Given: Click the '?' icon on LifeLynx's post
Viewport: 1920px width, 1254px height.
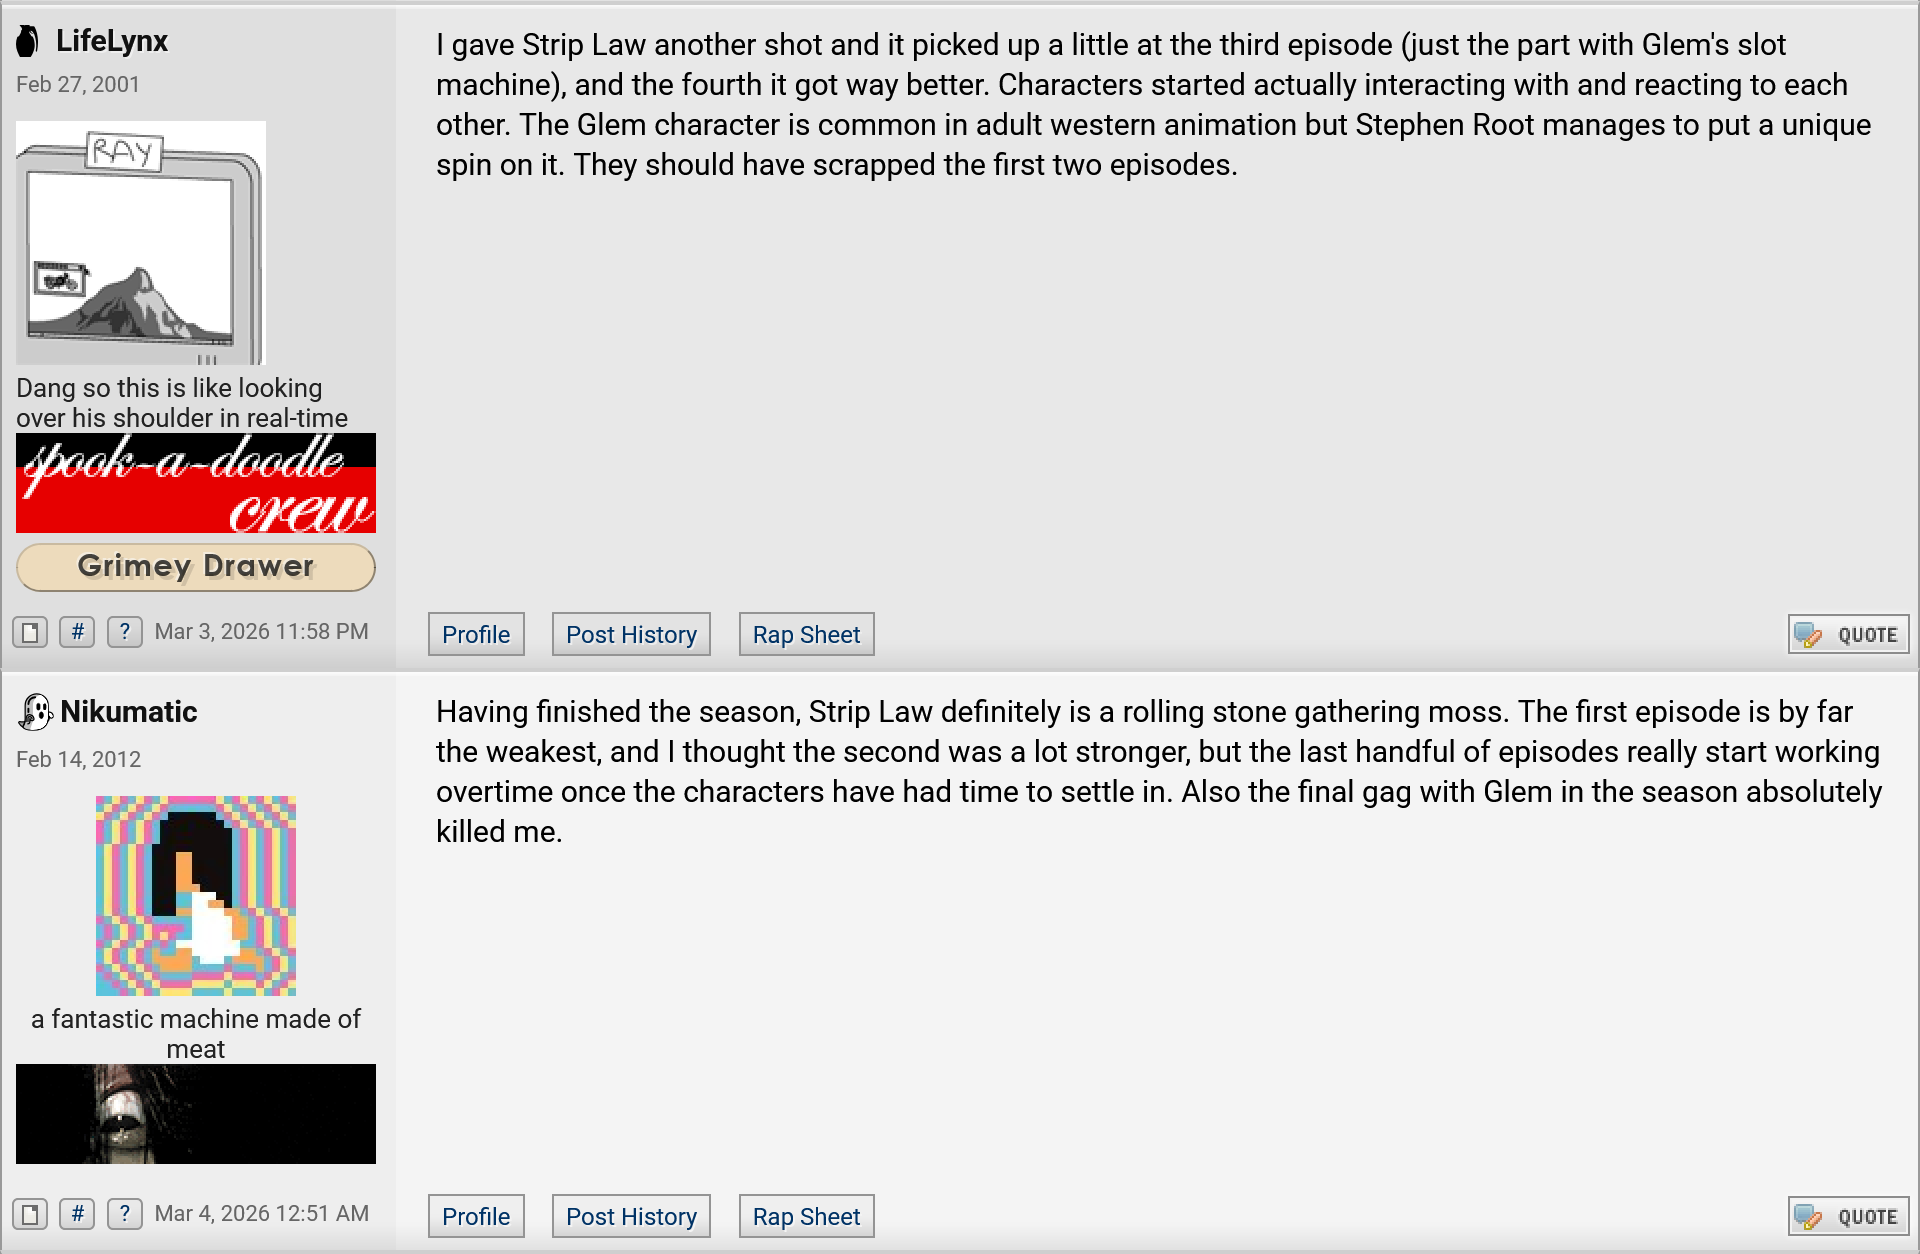Looking at the screenshot, I should [124, 632].
